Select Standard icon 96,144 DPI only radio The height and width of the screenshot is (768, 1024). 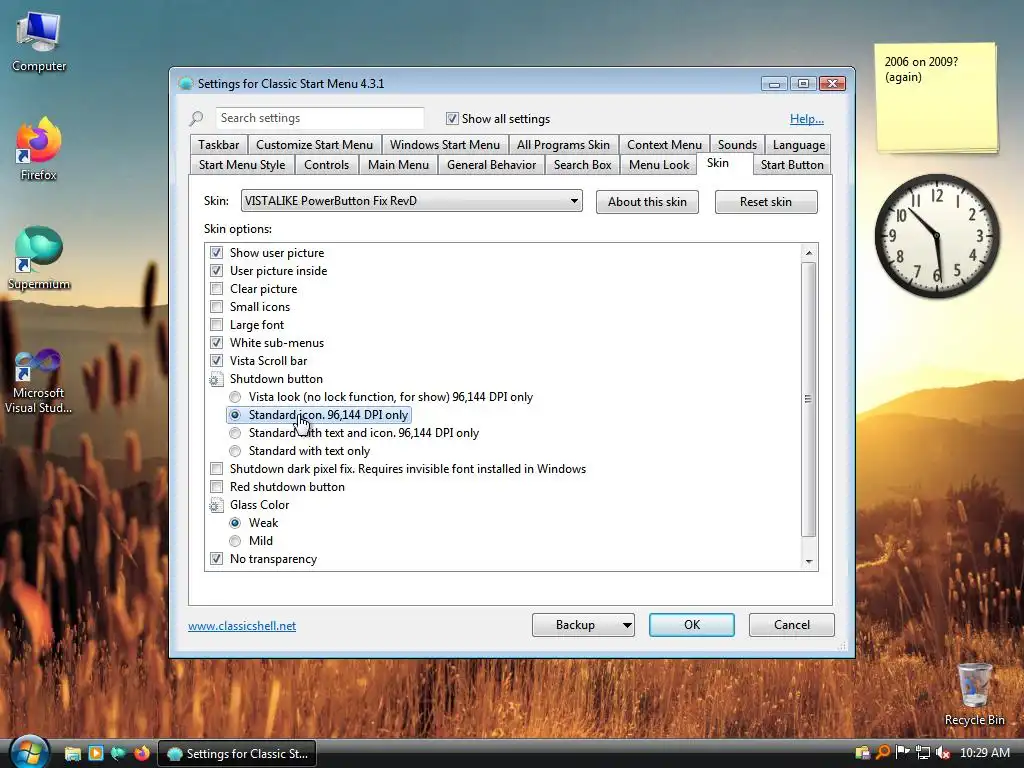[x=235, y=415]
